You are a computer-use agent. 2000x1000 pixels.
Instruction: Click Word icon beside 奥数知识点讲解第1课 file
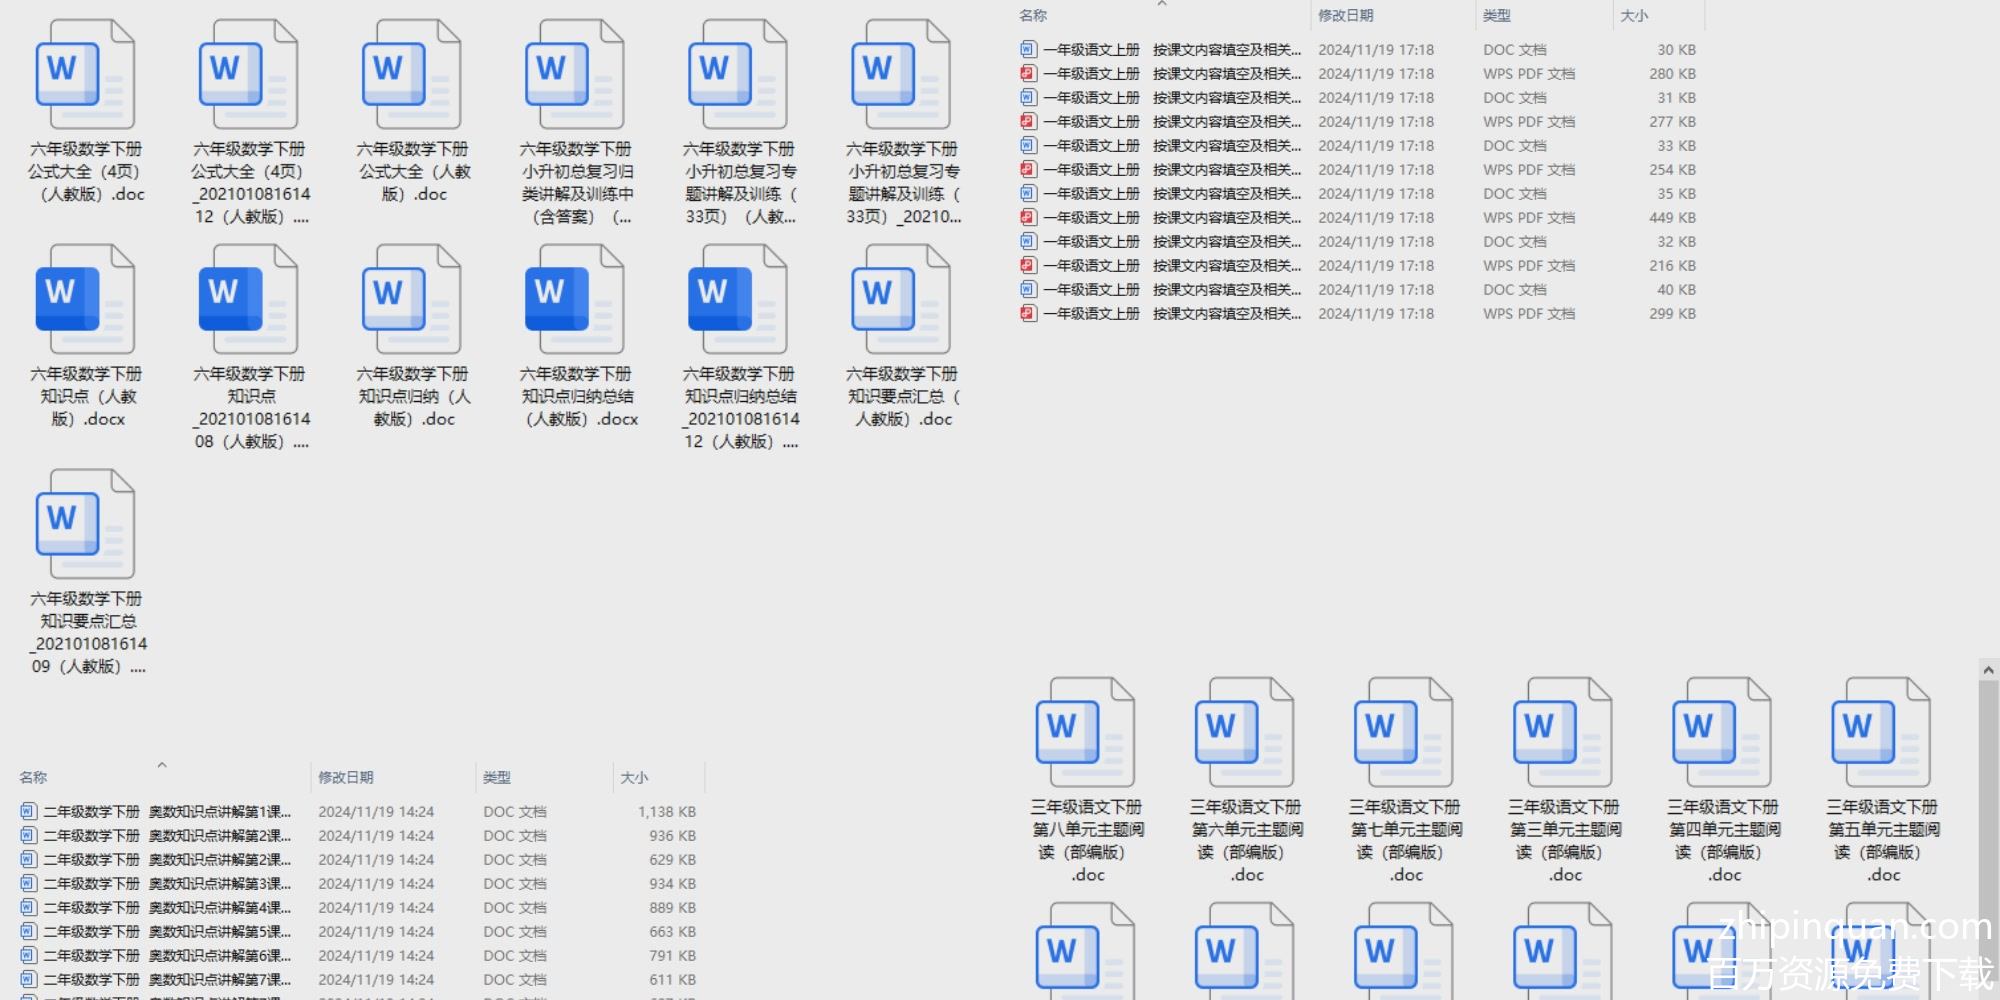tap(28, 812)
